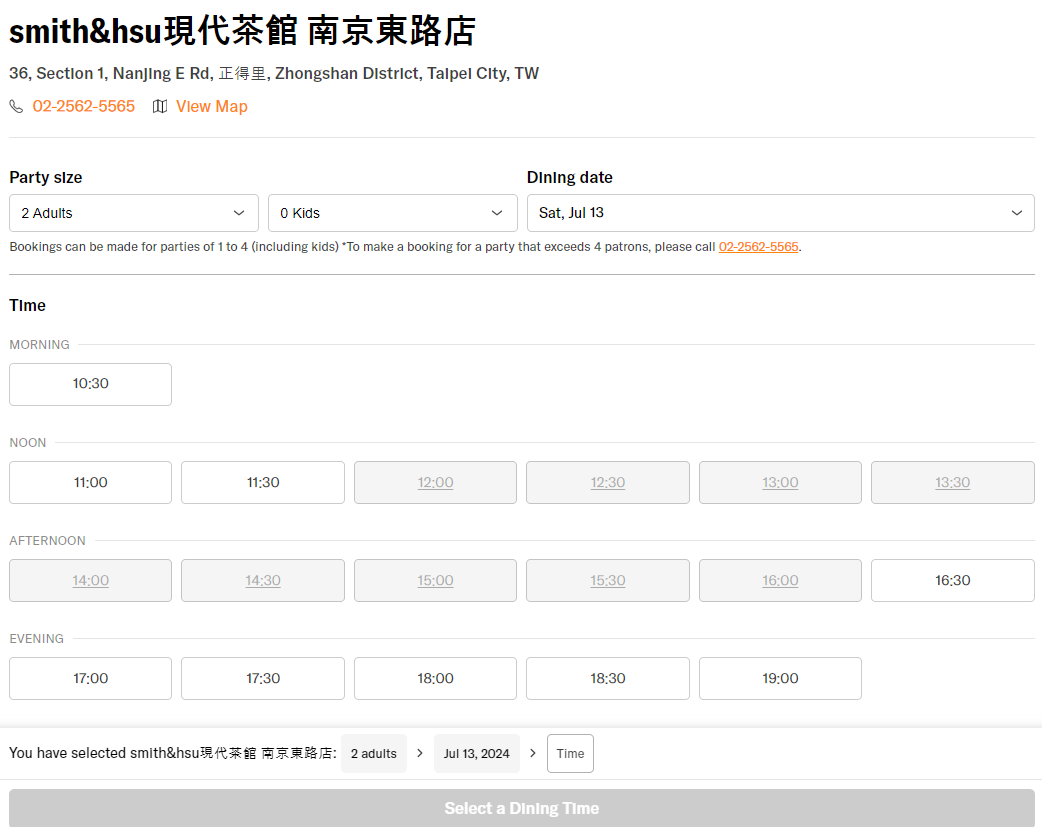Click the MORNING section label
This screenshot has width=1042, height=827.
39,345
